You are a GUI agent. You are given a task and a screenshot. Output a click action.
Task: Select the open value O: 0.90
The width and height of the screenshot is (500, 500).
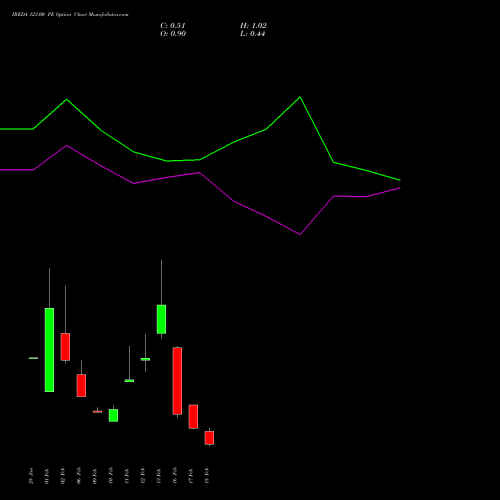point(173,34)
